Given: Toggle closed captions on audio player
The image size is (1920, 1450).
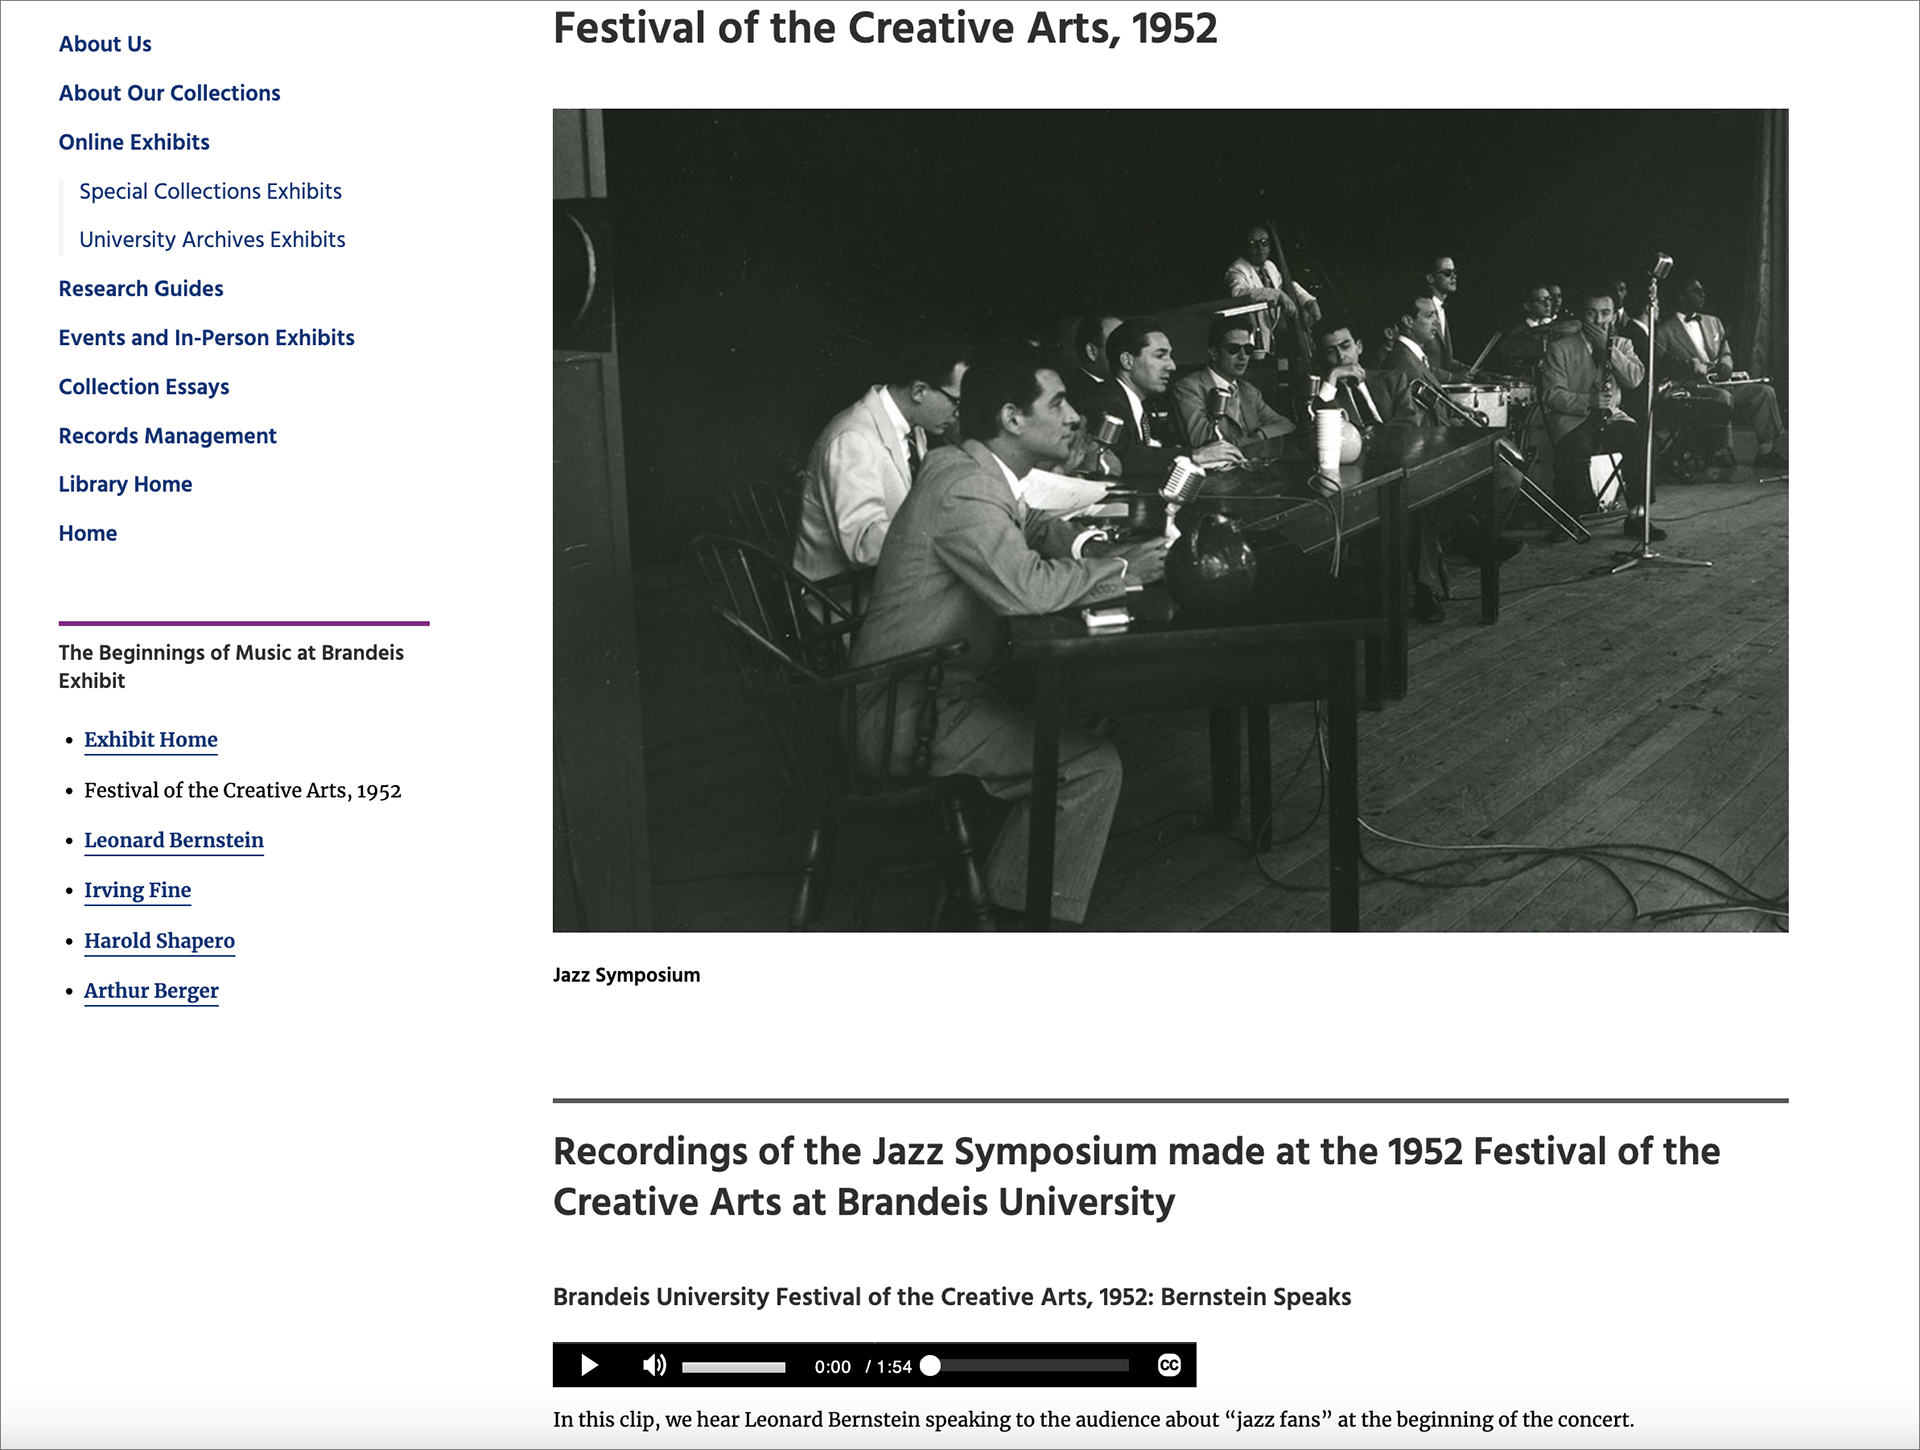Looking at the screenshot, I should [x=1169, y=1365].
